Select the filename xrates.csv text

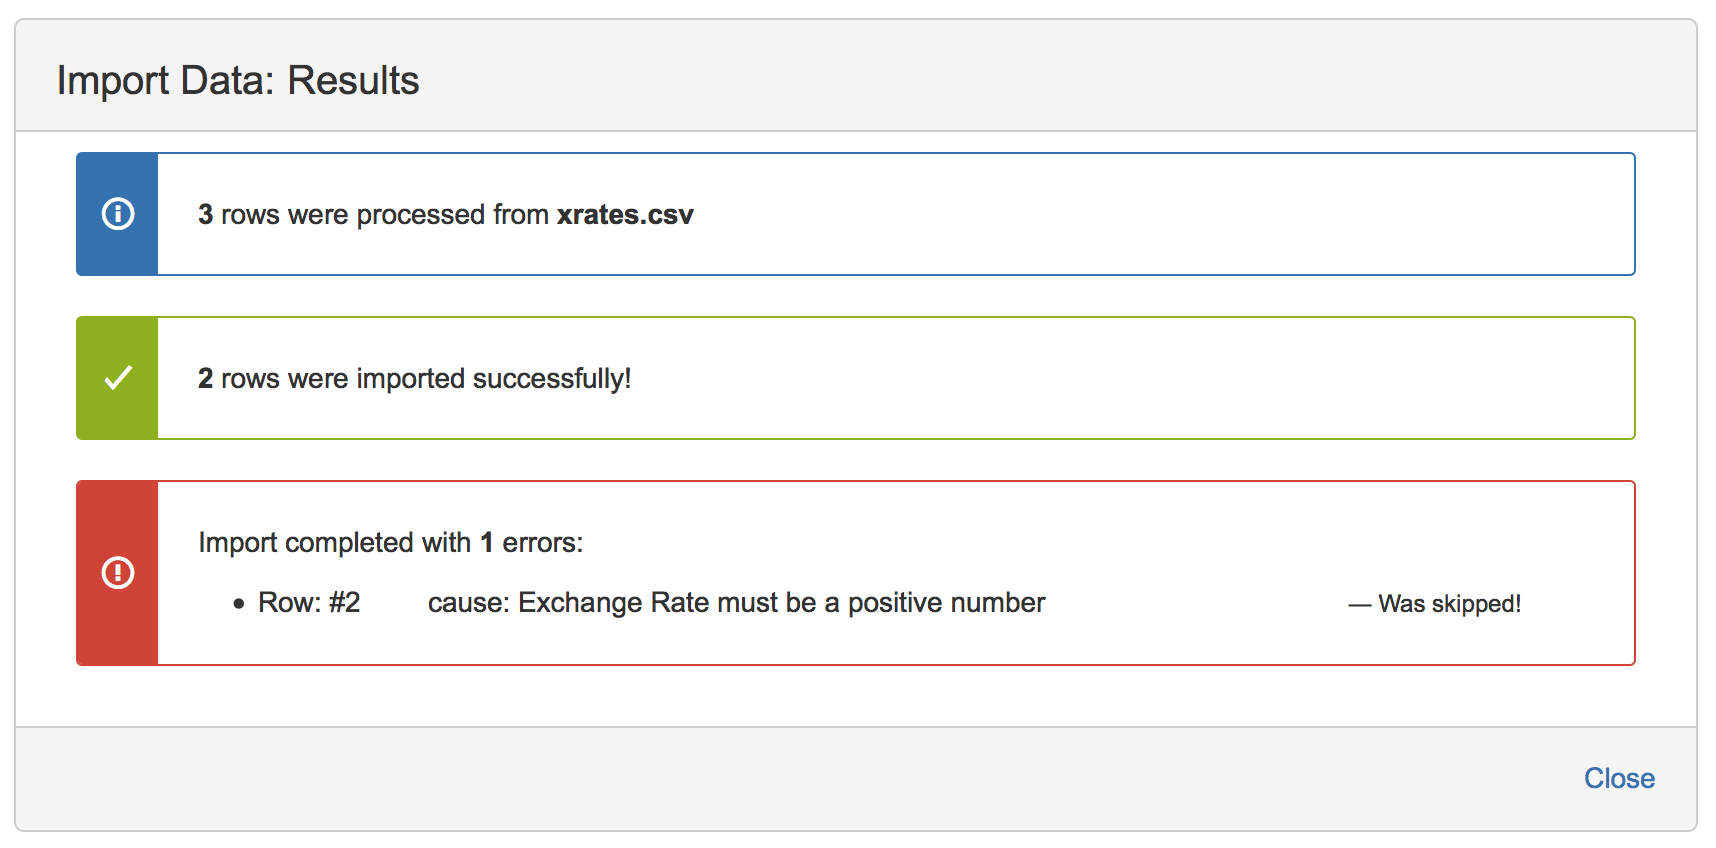tap(624, 214)
